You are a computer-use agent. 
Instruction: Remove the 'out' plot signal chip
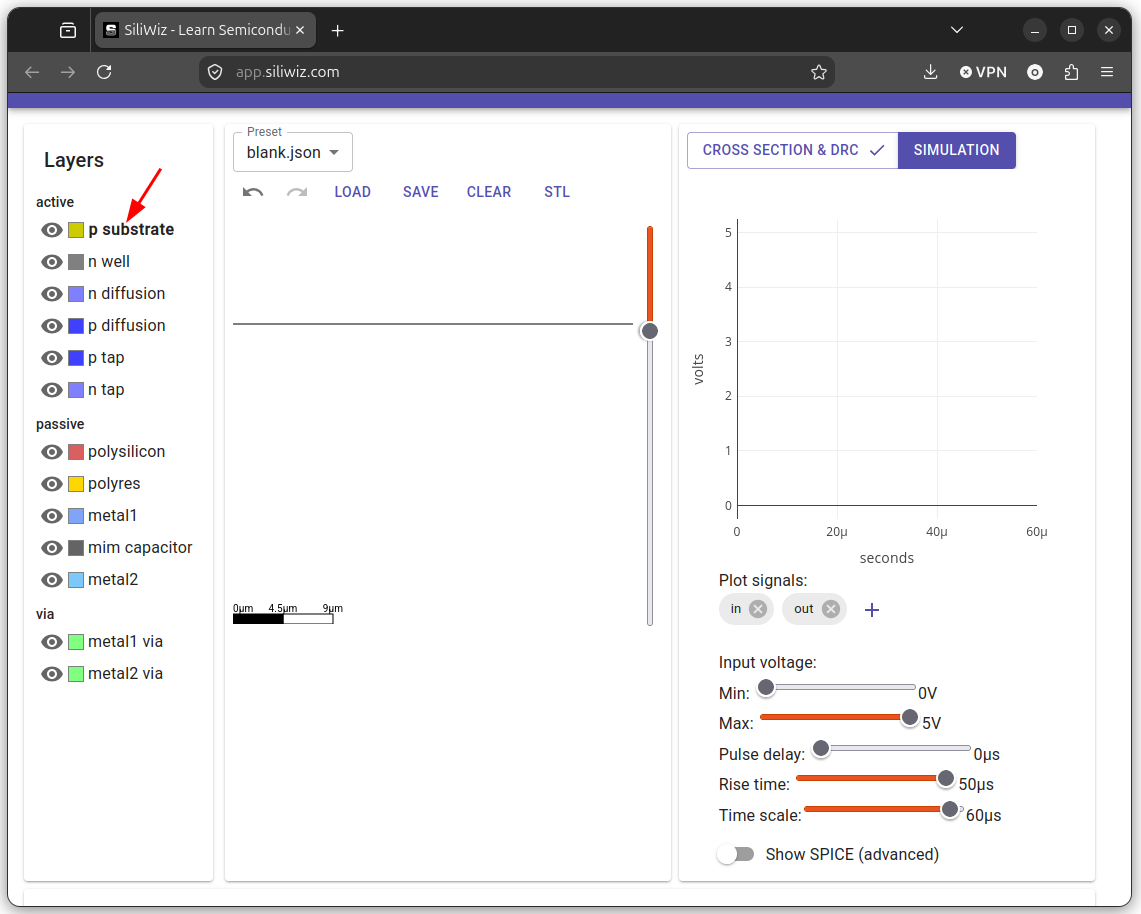830,609
